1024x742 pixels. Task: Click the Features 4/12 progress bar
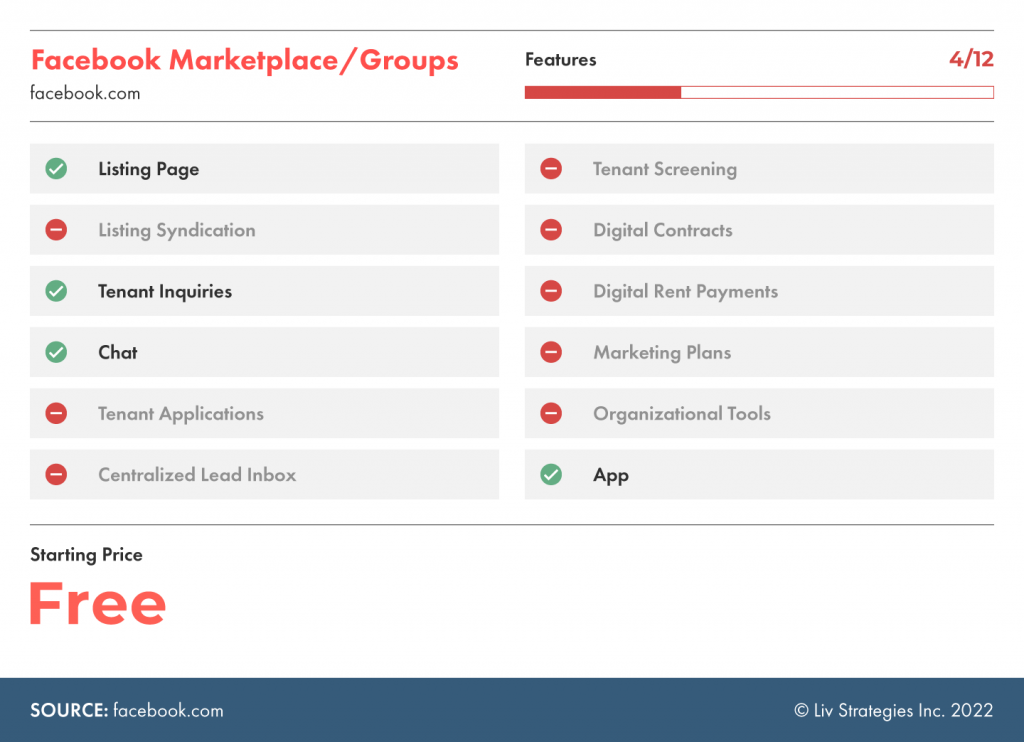(759, 92)
